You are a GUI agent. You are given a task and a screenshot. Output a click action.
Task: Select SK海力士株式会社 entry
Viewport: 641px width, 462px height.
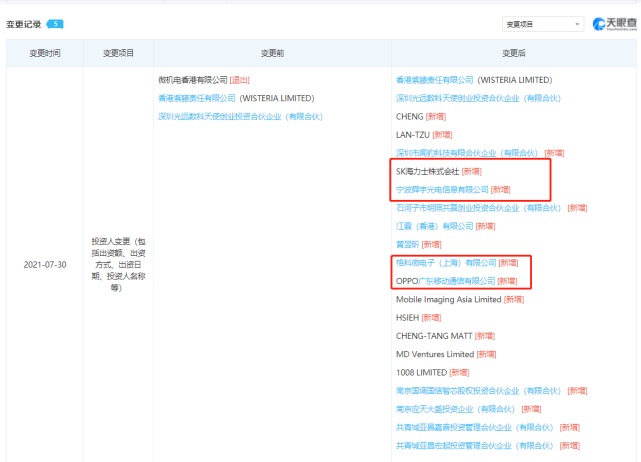click(439, 171)
